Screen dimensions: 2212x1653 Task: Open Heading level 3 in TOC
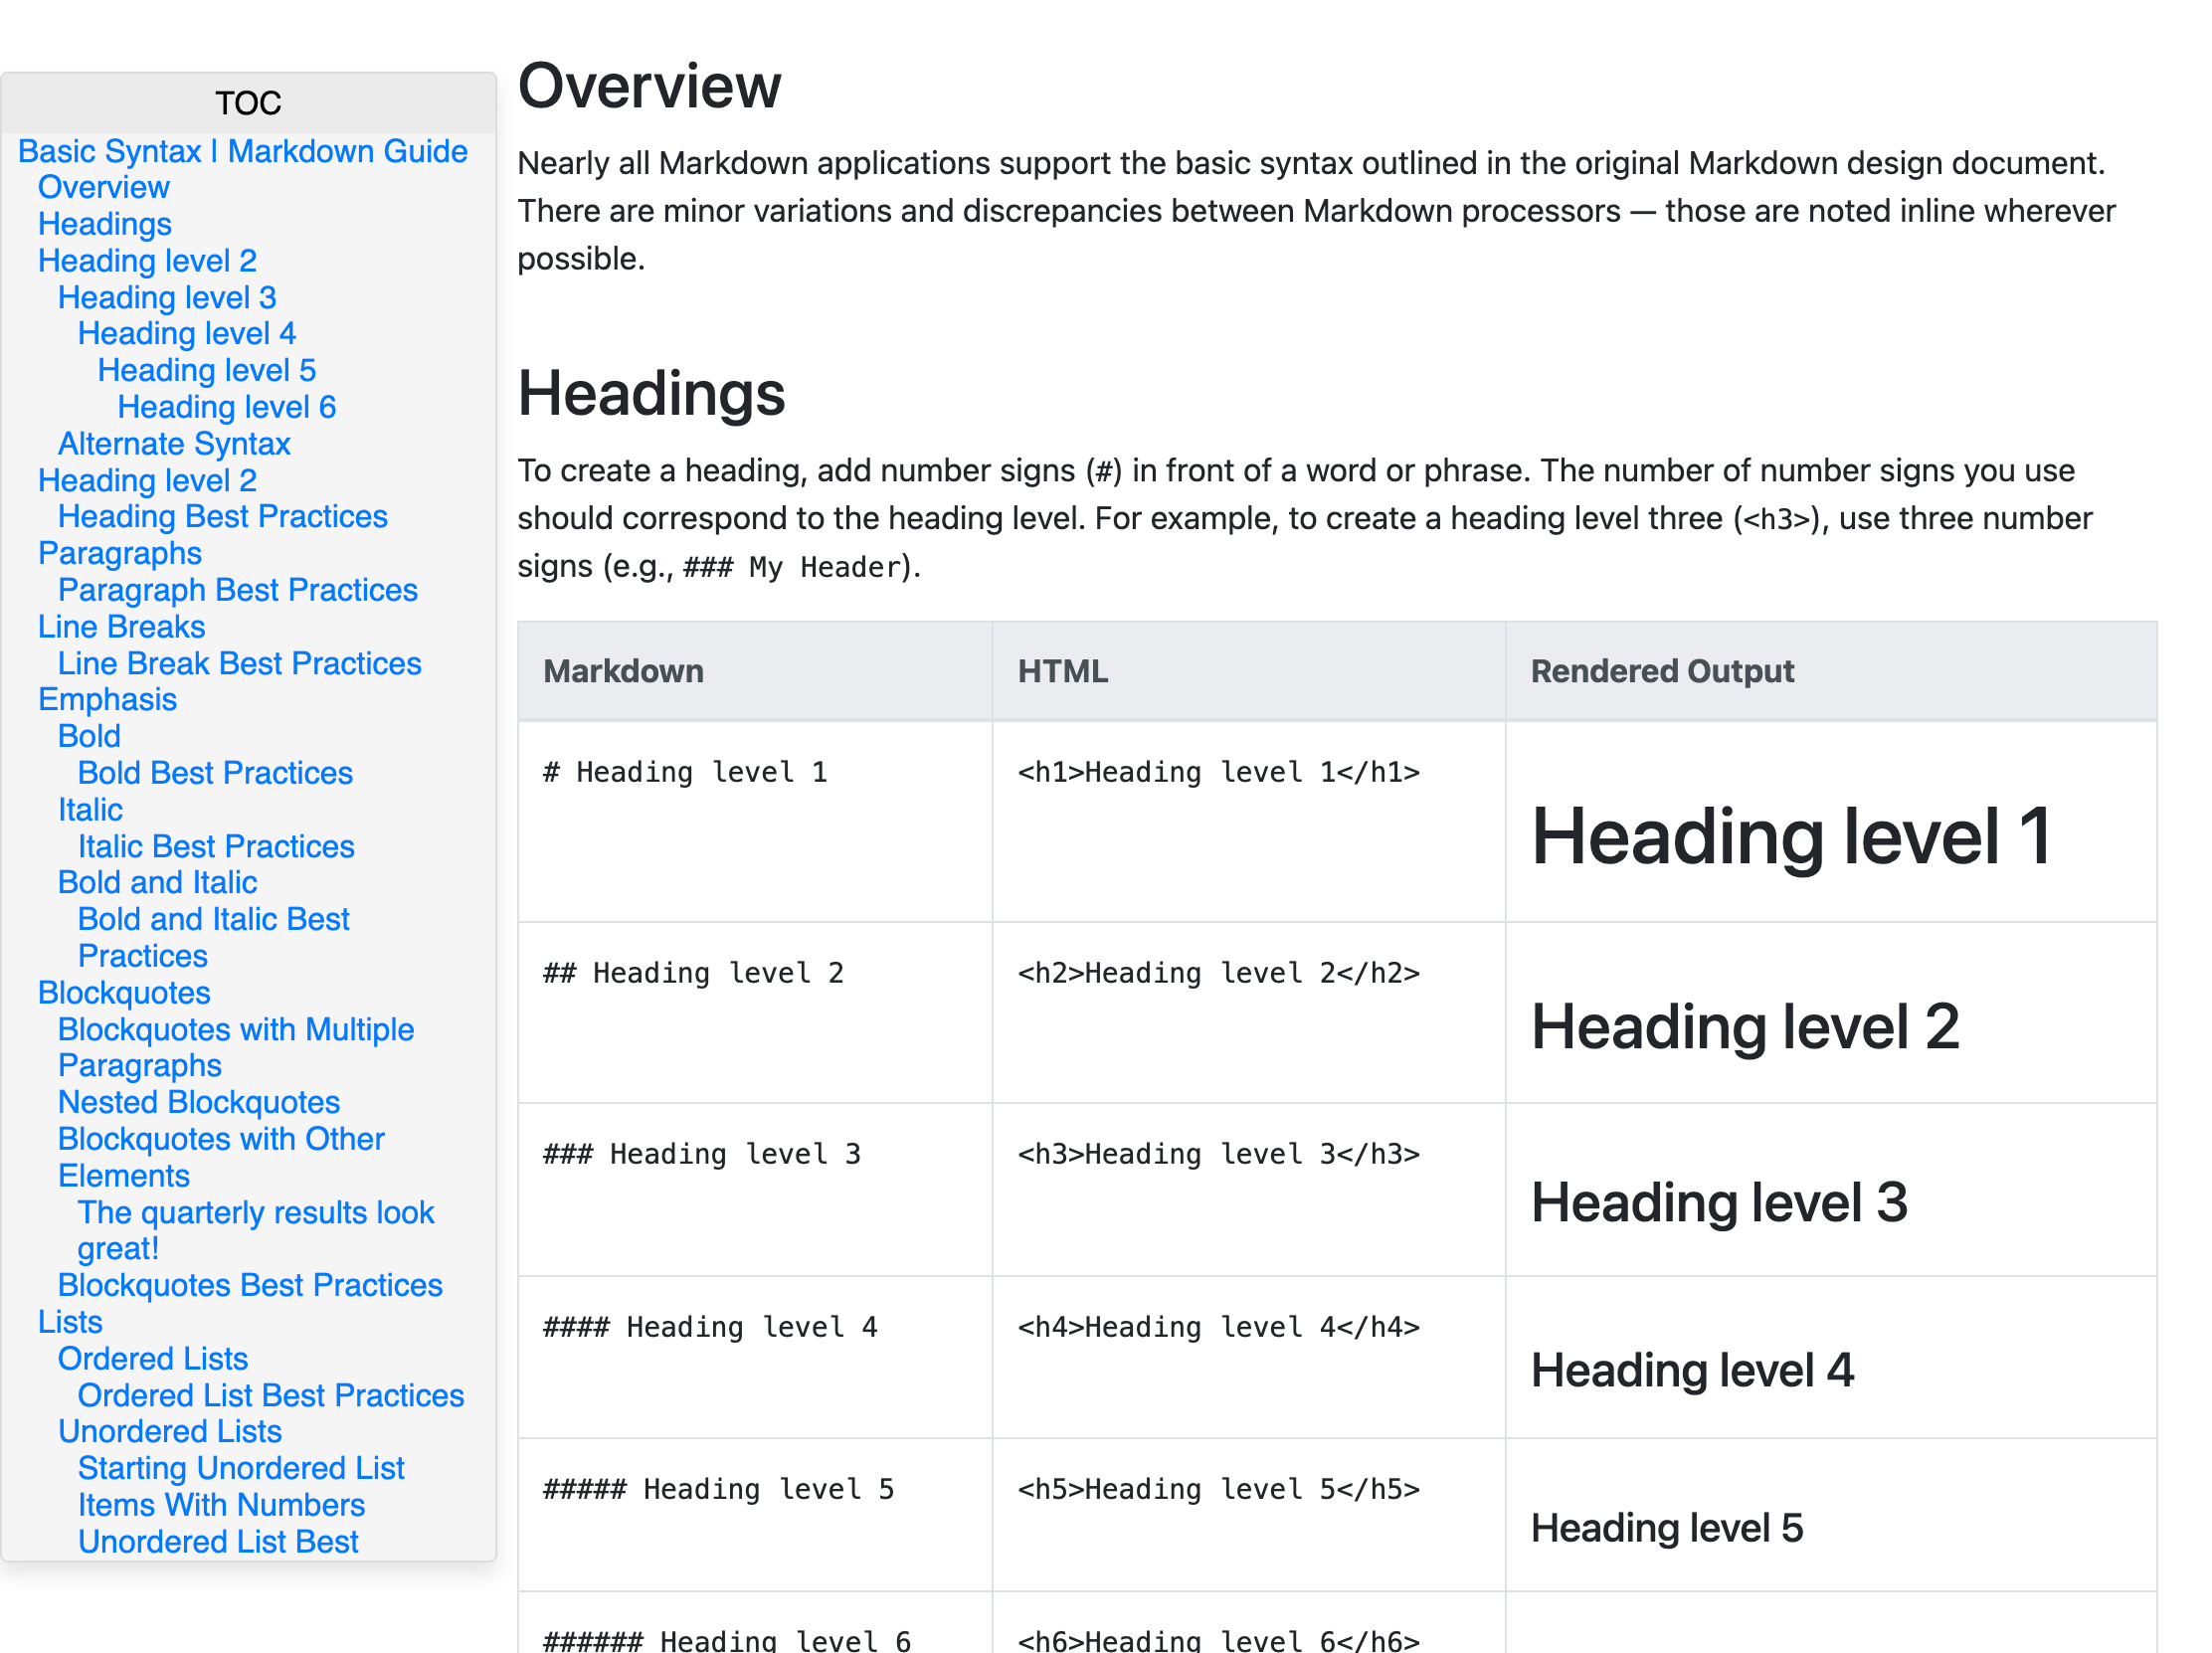[166, 297]
